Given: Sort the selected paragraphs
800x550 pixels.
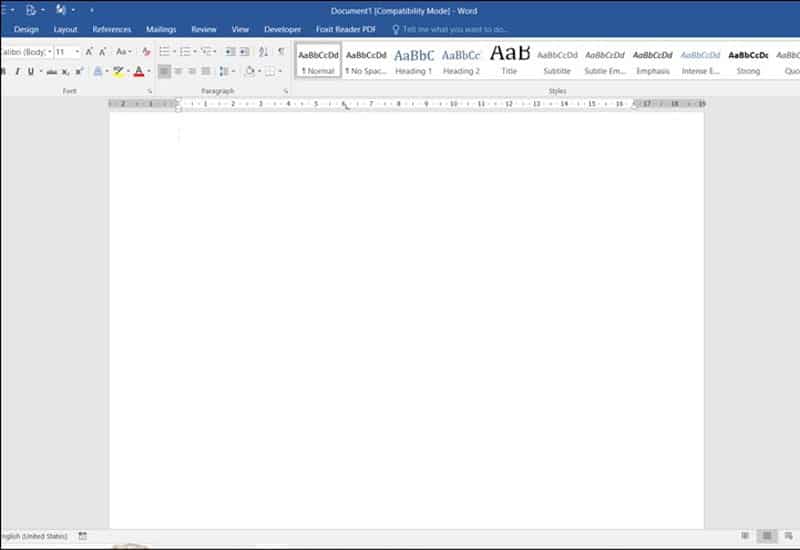Looking at the screenshot, I should (x=263, y=52).
